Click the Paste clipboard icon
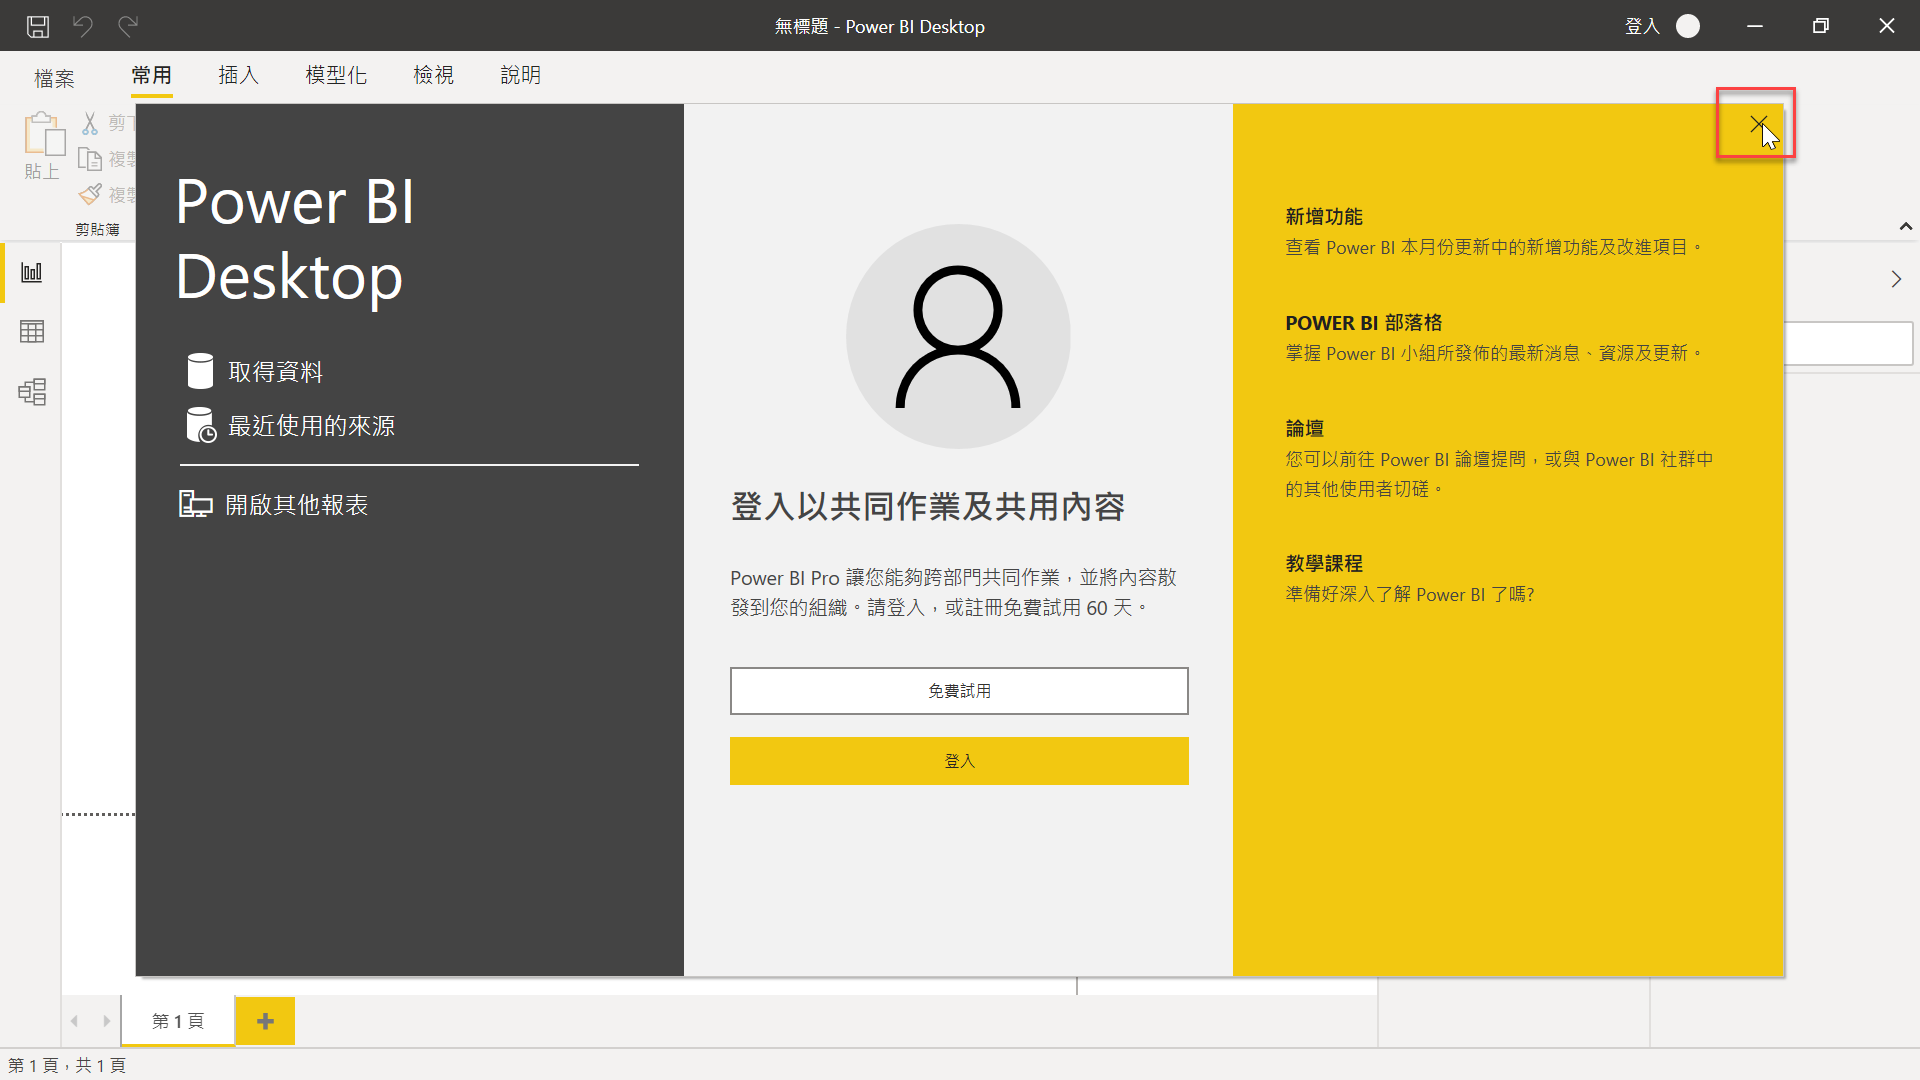1920x1080 pixels. pos(43,135)
